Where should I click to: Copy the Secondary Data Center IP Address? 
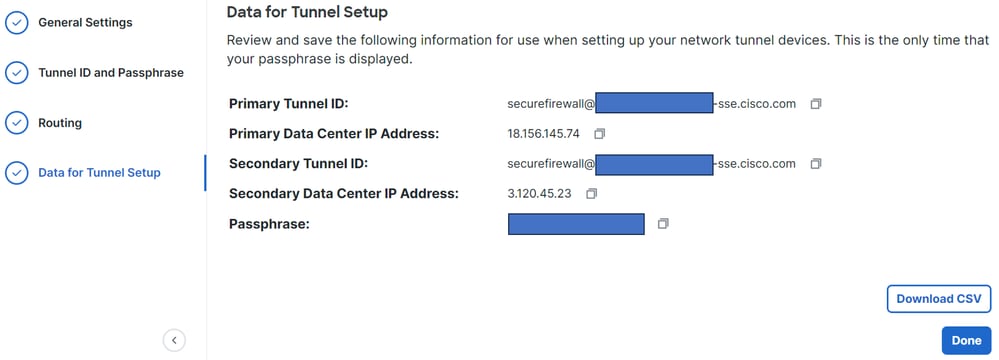pos(591,193)
